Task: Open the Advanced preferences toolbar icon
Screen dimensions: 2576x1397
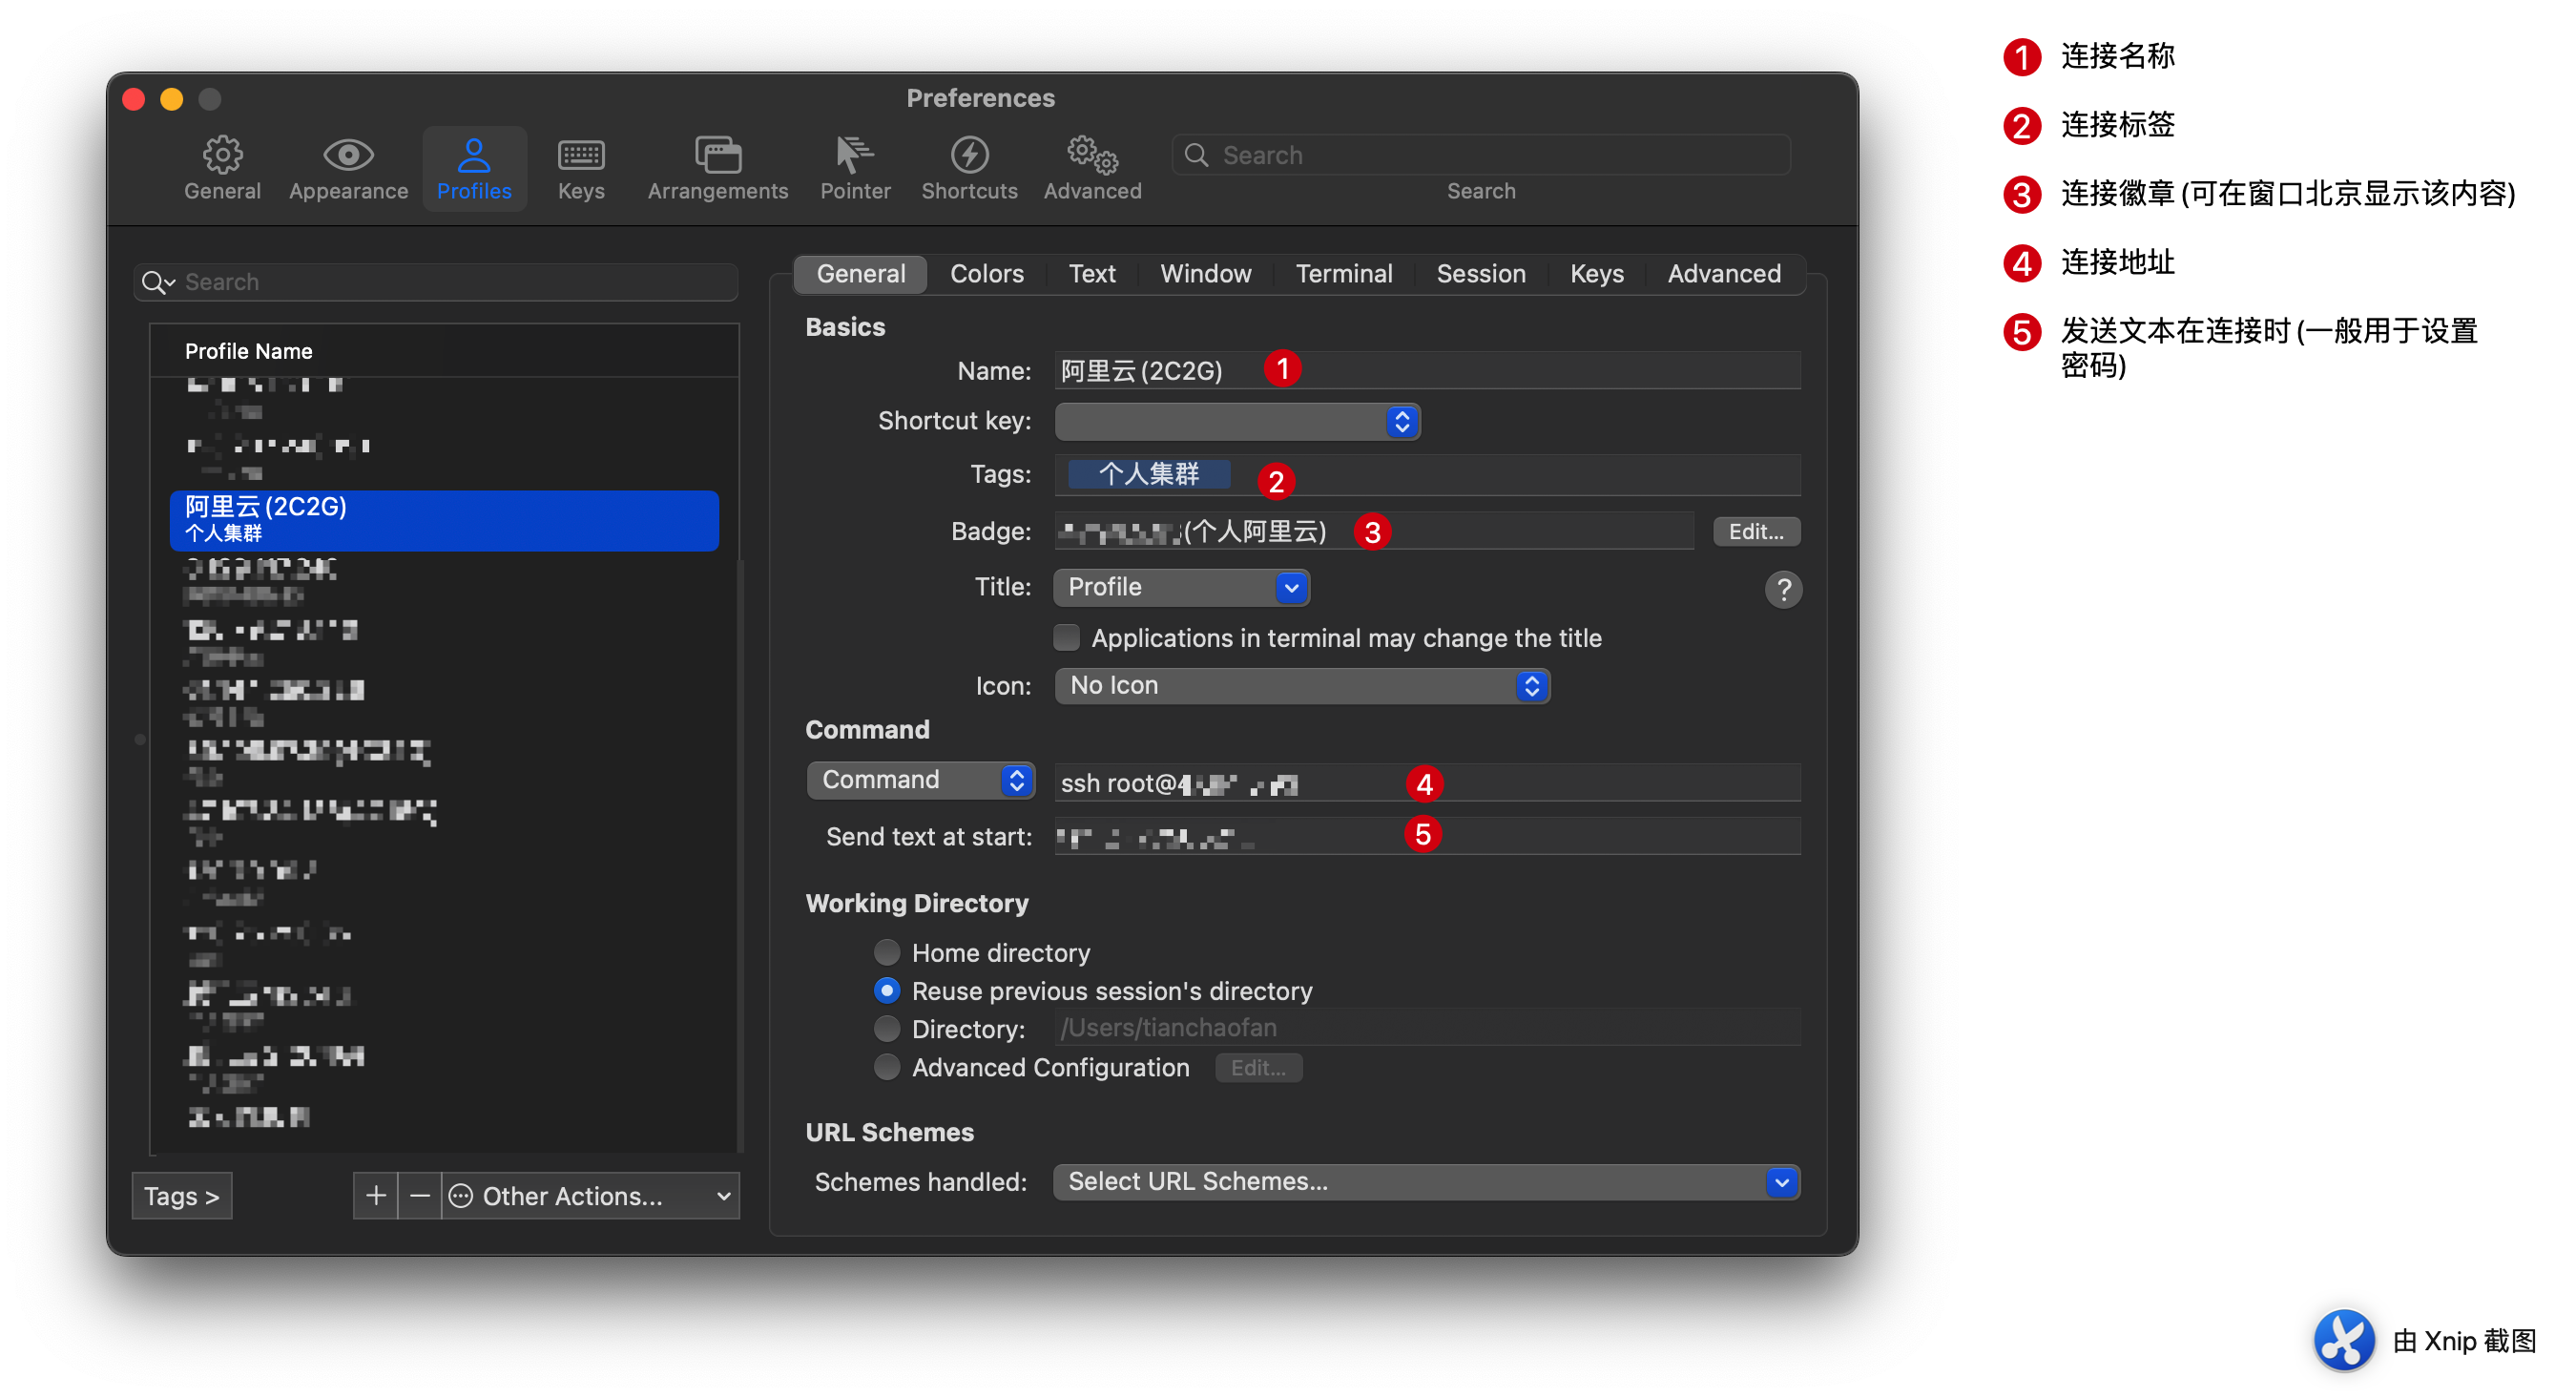Action: [1092, 168]
